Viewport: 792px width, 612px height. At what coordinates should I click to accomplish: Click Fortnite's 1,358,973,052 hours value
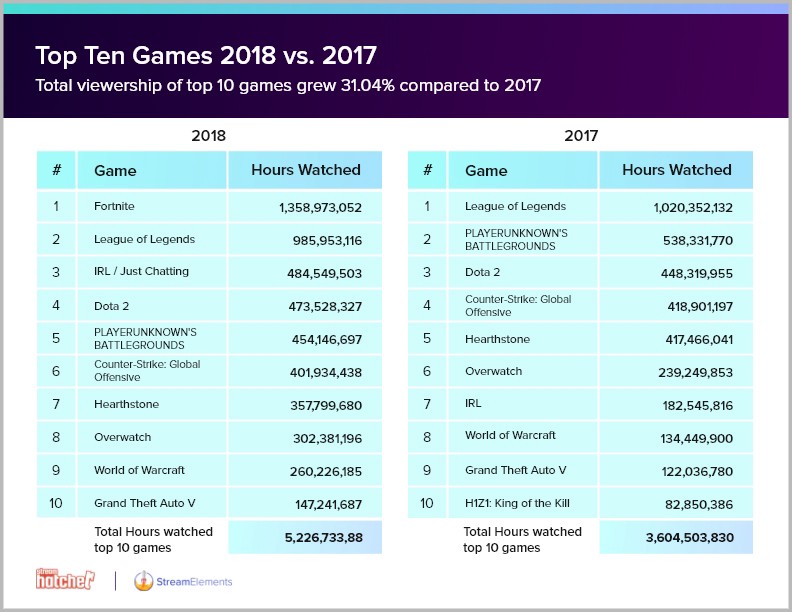pos(307,207)
